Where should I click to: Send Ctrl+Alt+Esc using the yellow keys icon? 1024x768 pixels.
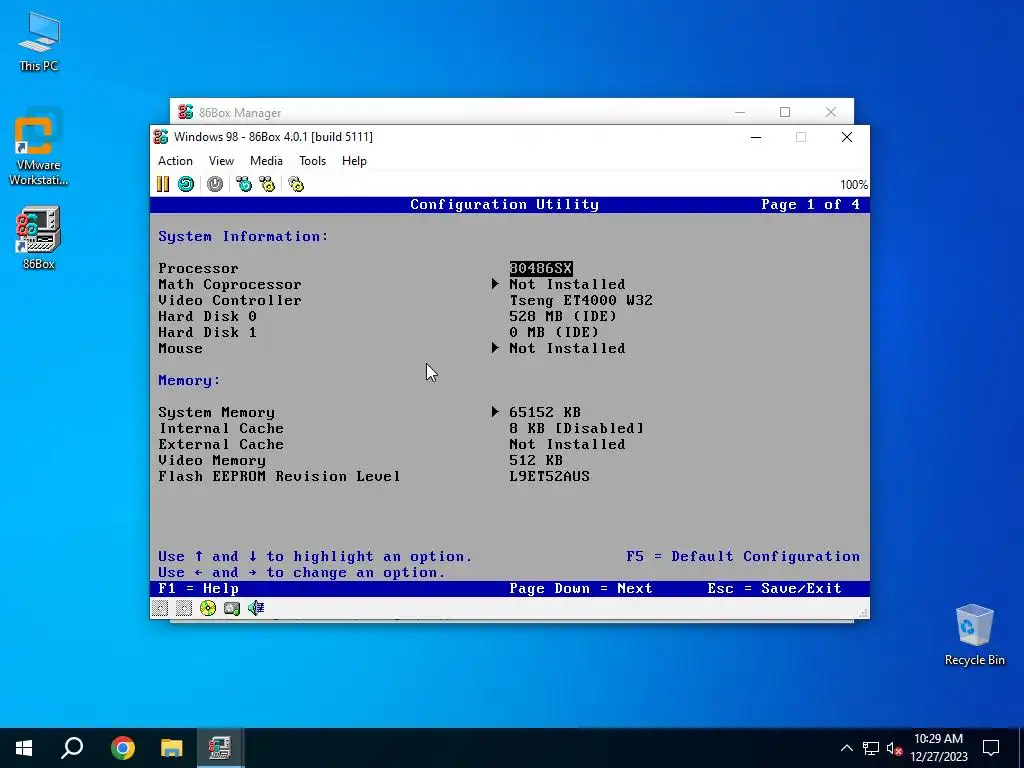click(x=267, y=184)
